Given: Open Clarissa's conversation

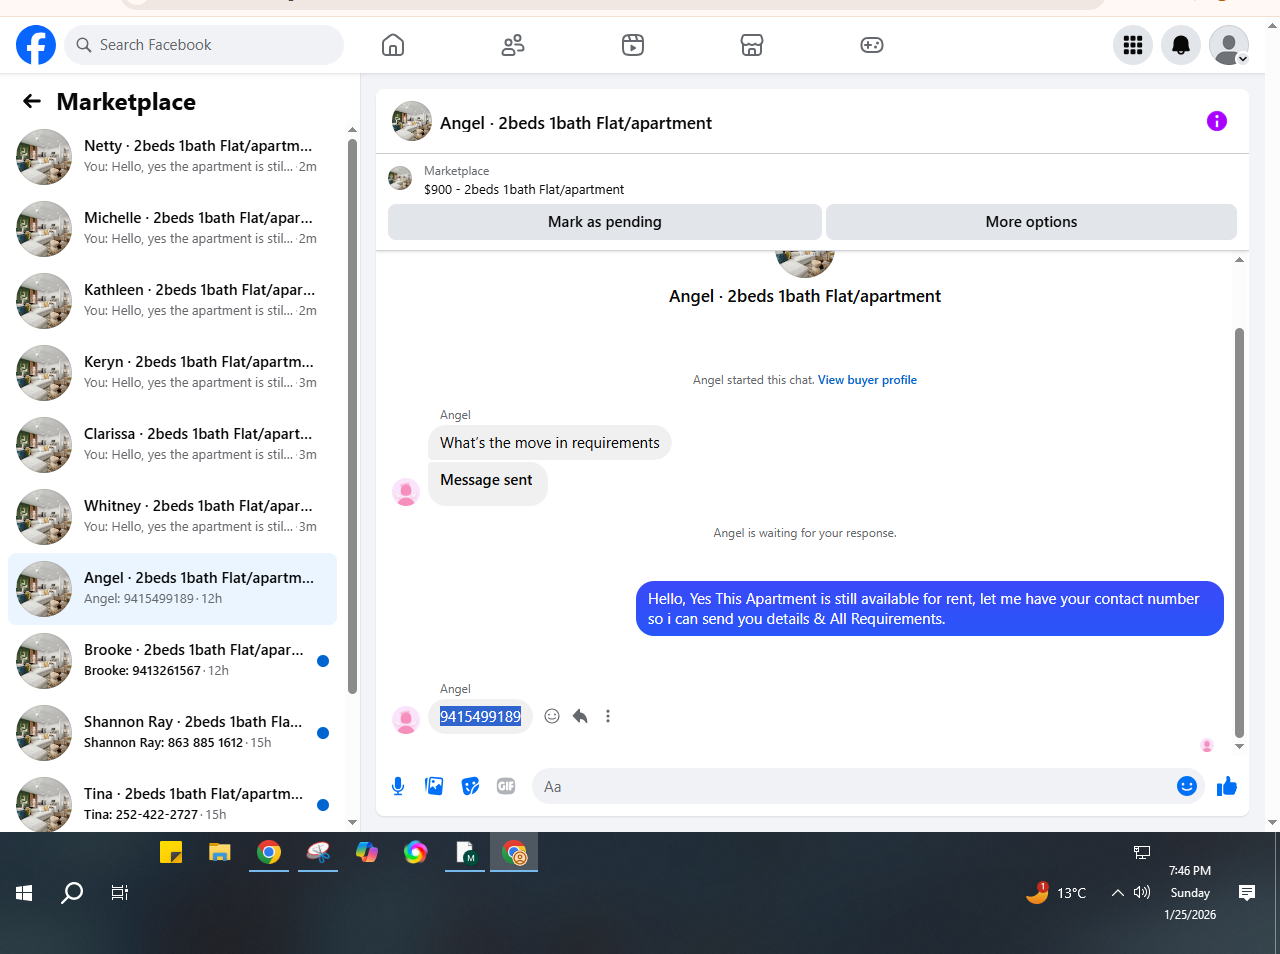Looking at the screenshot, I should pos(172,445).
